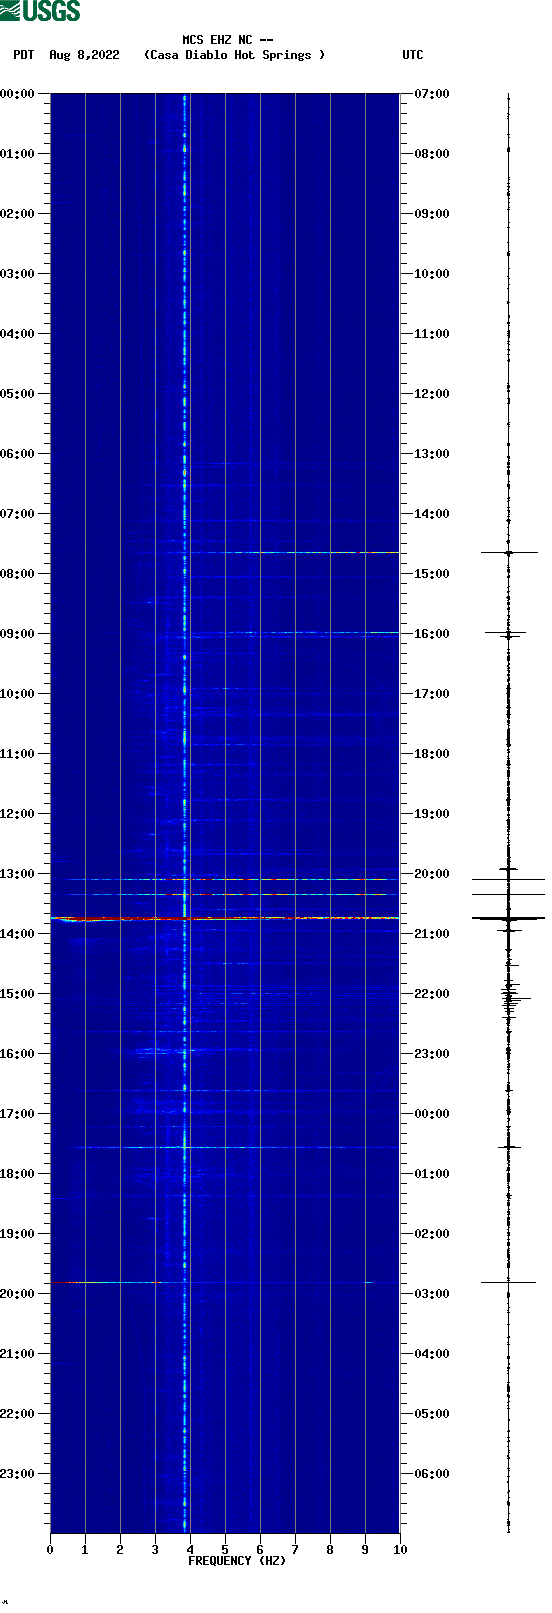The width and height of the screenshot is (552, 1613).
Task: Click the PDT time label '07:00' on left axis
Action: point(18,514)
